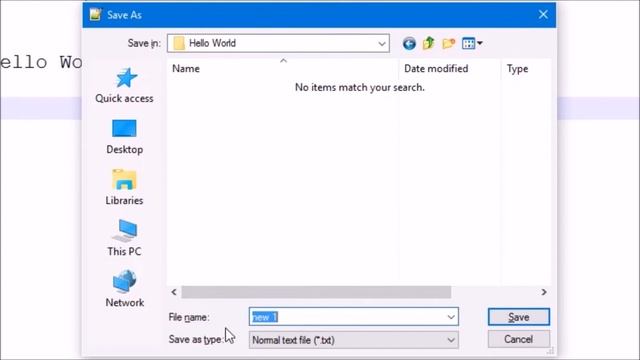640x360 pixels.
Task: Close the Save As dialog
Action: coord(543,15)
